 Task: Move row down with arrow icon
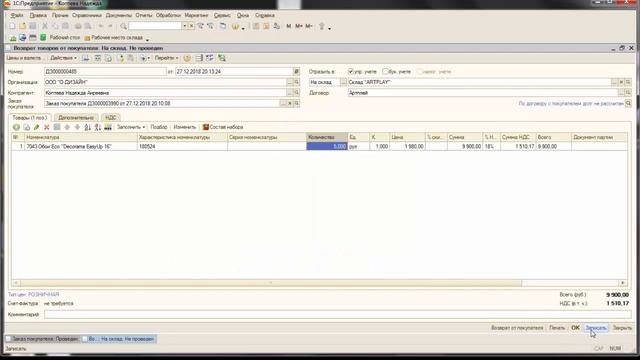pyautogui.click(x=77, y=127)
